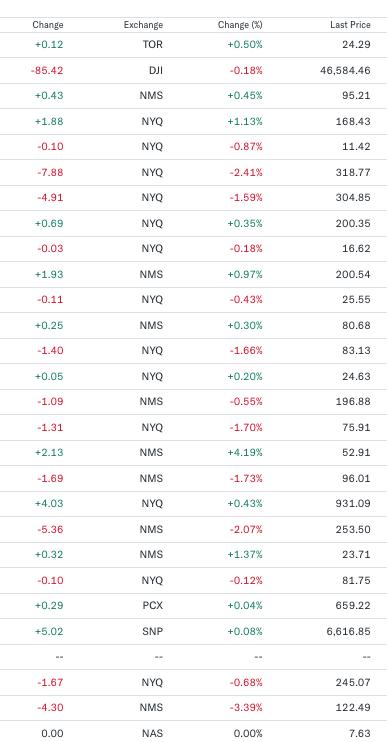Select the -3.39% change percentage
This screenshot has width=387, height=742.
[x=246, y=707]
